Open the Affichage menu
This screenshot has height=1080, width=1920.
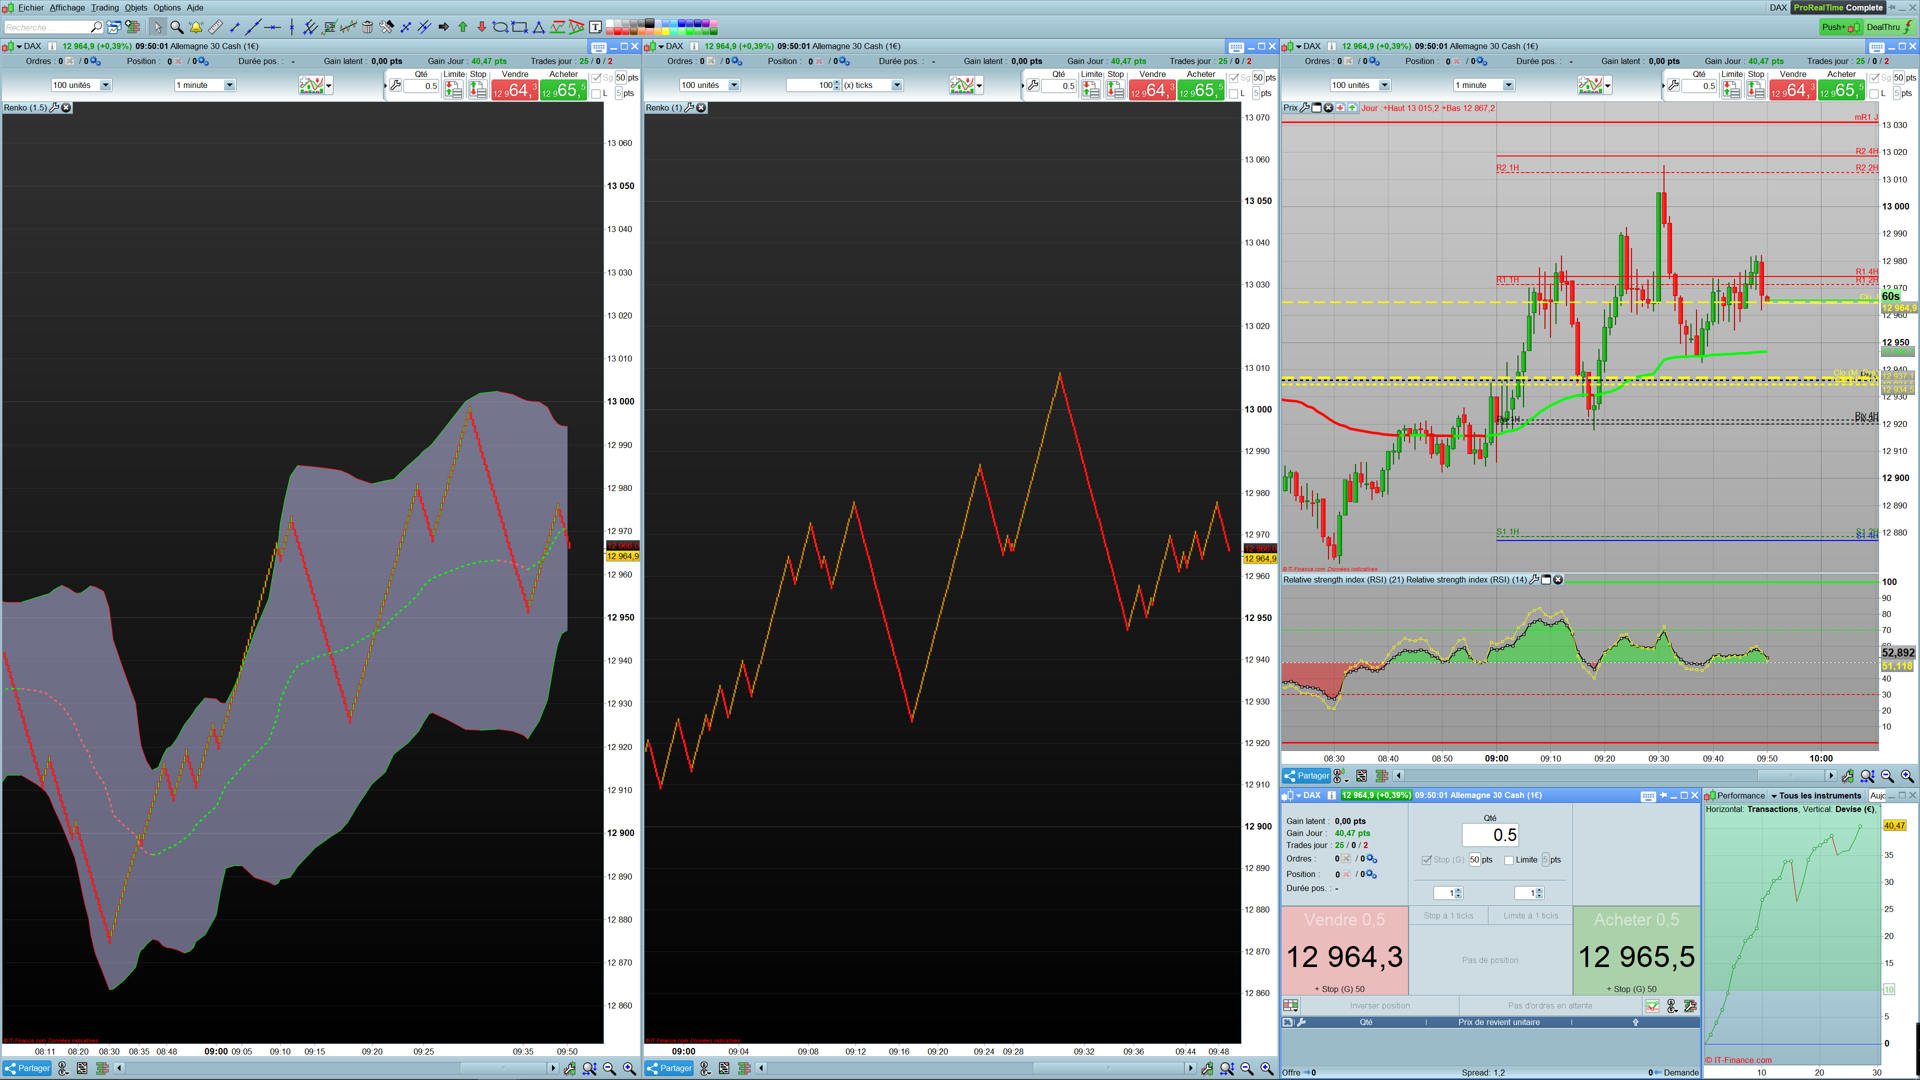click(67, 7)
